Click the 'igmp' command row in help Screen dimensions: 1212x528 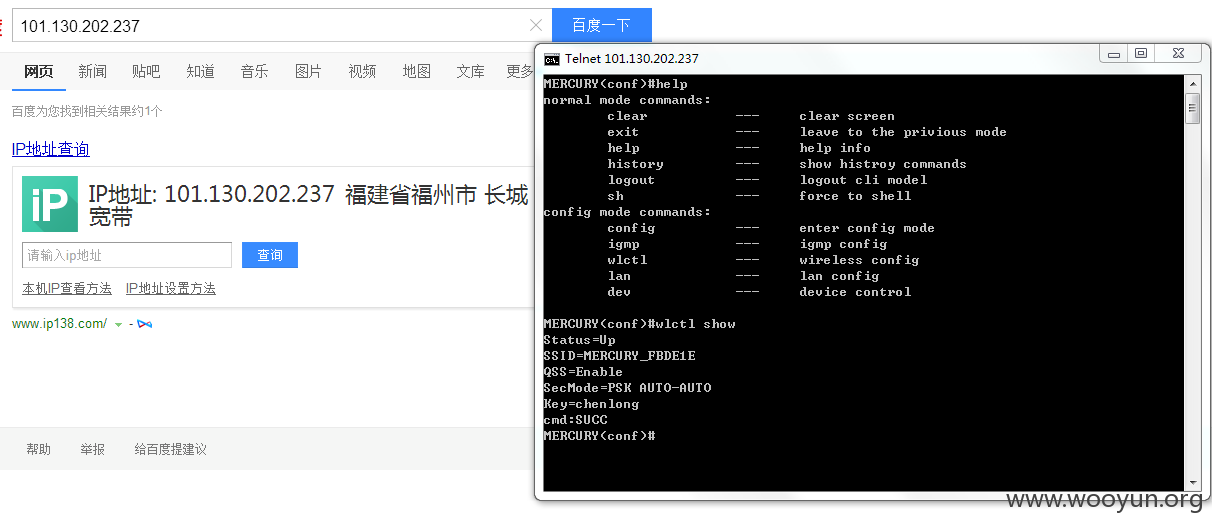[x=747, y=244]
